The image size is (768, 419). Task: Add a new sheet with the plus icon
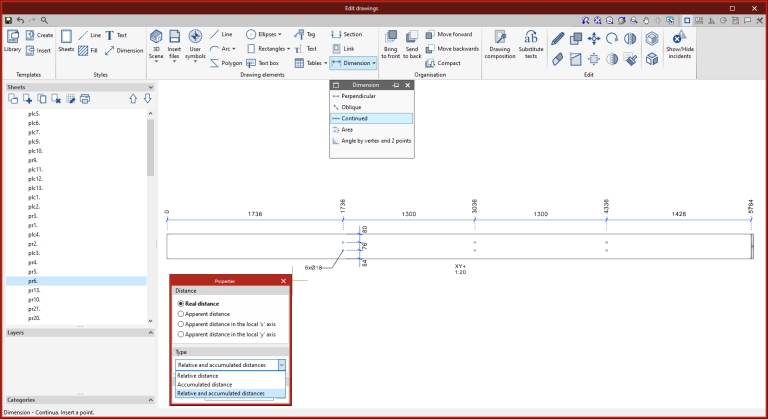tap(27, 99)
